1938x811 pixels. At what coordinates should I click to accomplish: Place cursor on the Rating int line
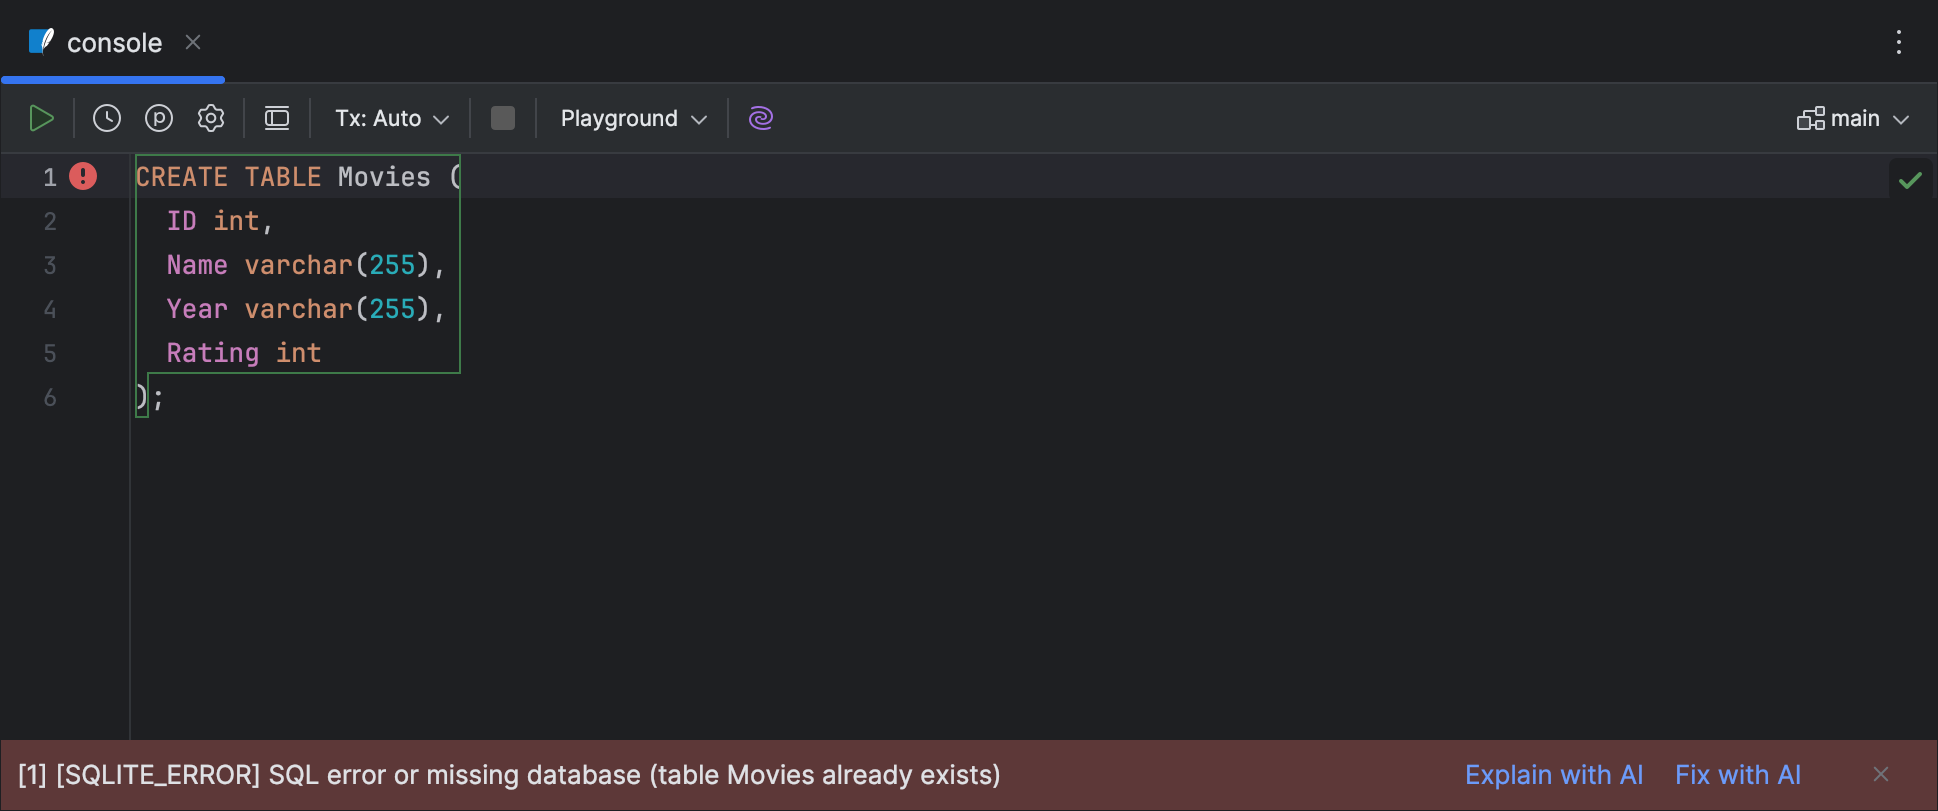(x=243, y=353)
